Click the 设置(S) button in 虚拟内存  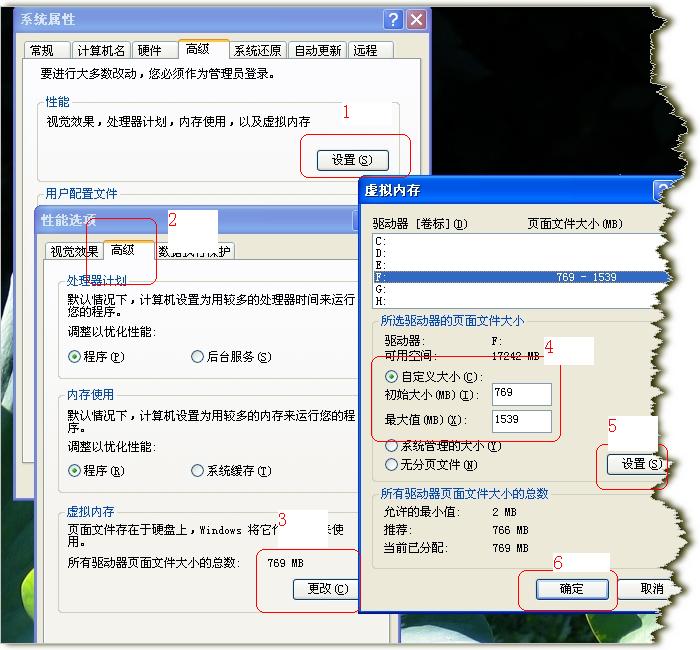coord(635,464)
